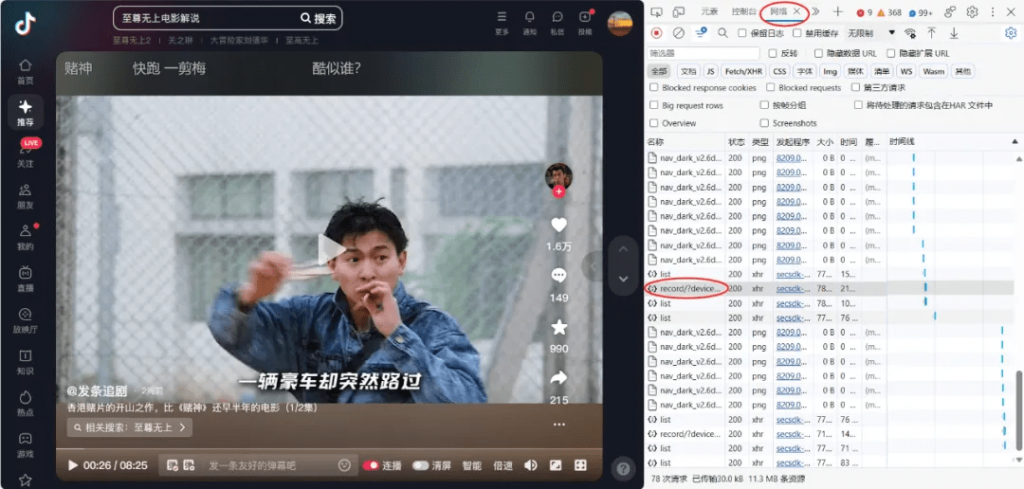Mute the video with the volume icon
1024x489 pixels.
(x=531, y=465)
